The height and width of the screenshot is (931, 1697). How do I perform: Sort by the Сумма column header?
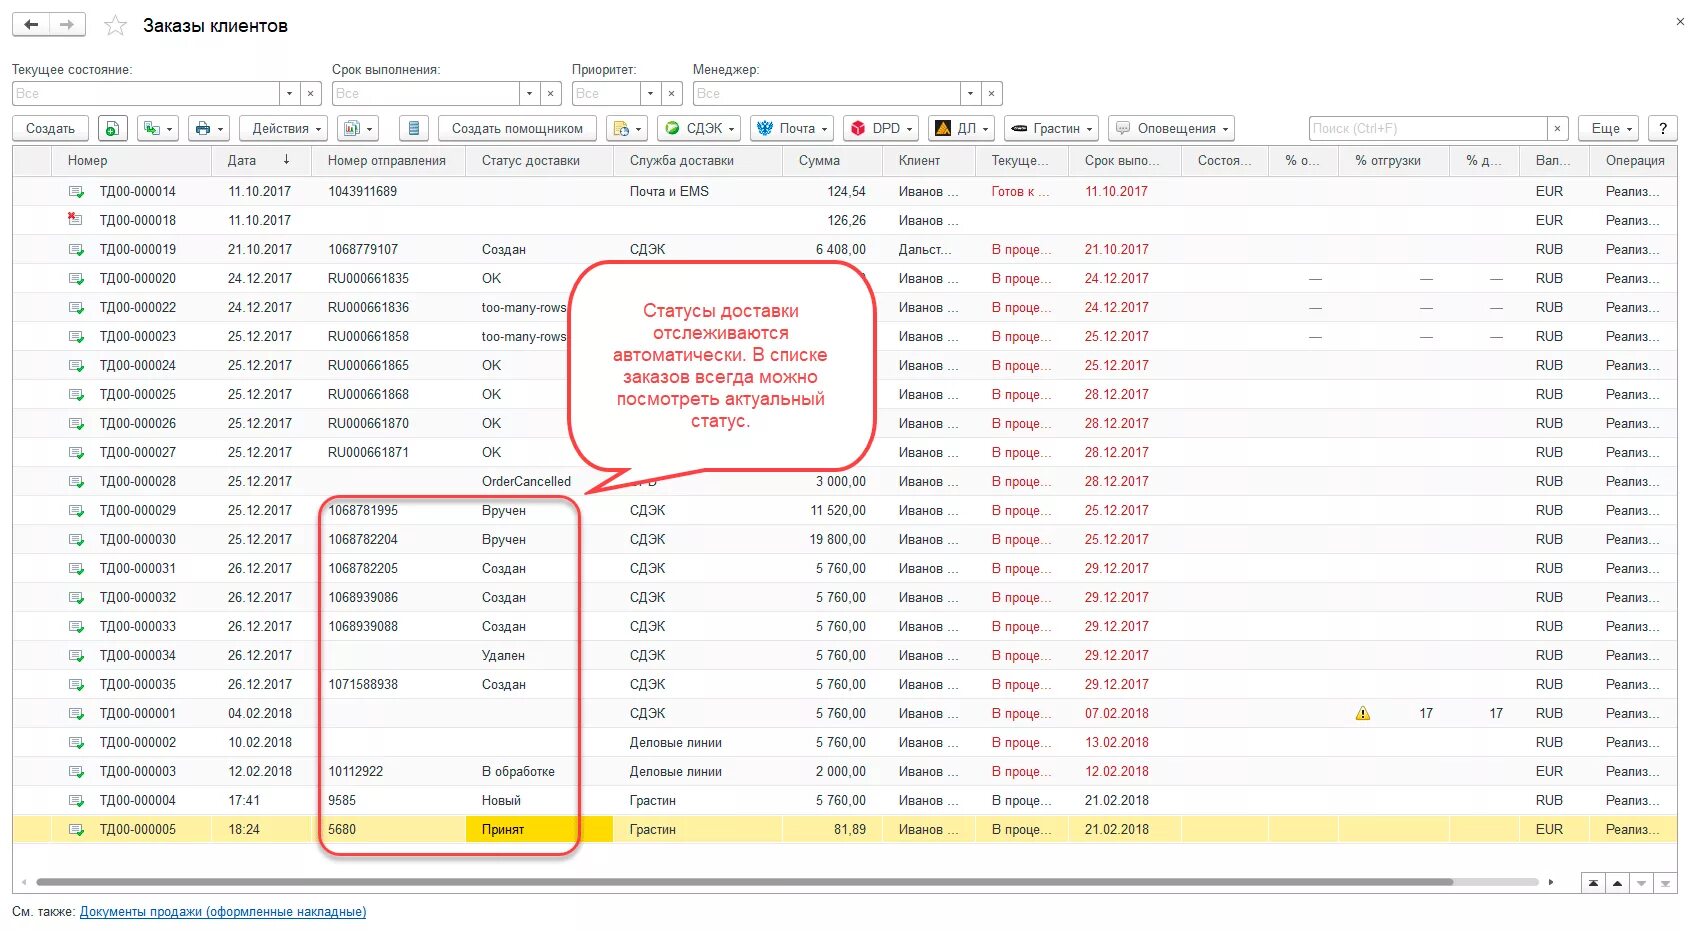832,160
